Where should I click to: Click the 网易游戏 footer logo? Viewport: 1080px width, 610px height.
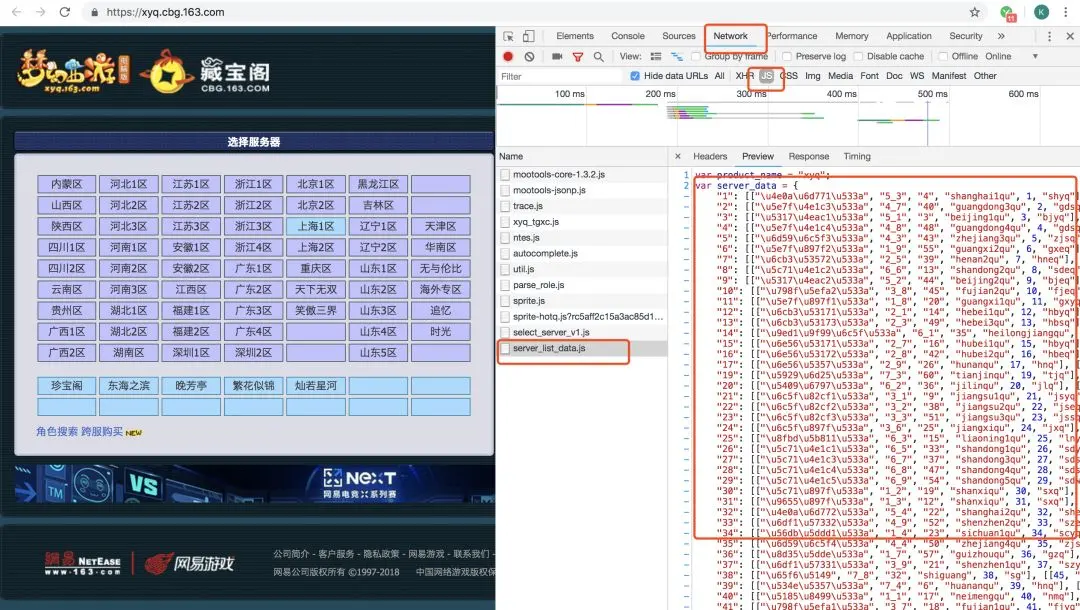(x=189, y=563)
